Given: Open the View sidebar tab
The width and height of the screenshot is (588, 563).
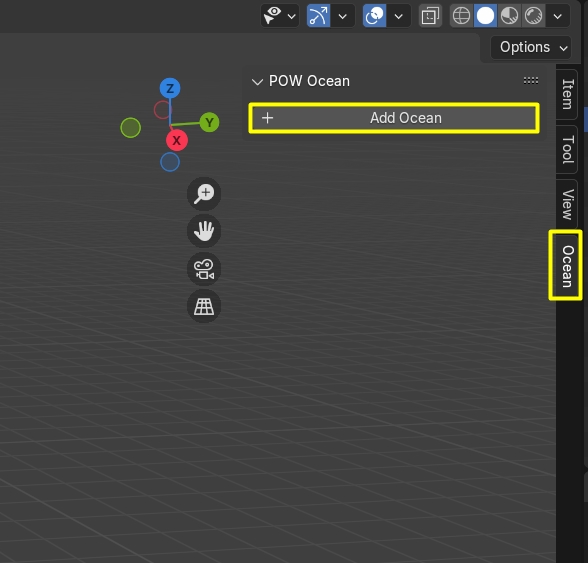Looking at the screenshot, I should tap(567, 204).
